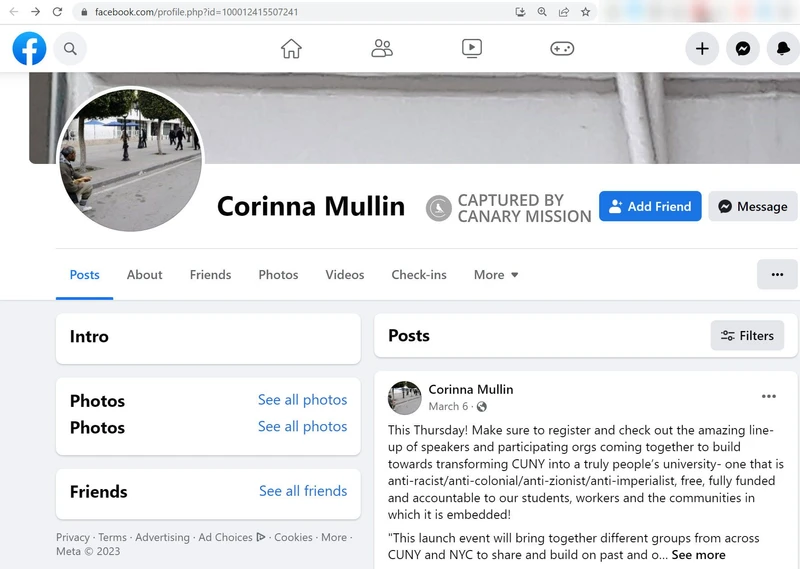Viewport: 800px width, 569px height.
Task: Expand post text with See more
Action: click(x=698, y=555)
